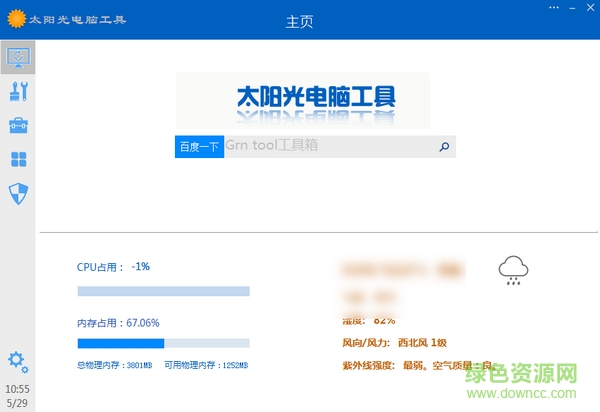600x412 pixels.
Task: Click the 可用物理内存：1252MB text
Action: coord(206,365)
